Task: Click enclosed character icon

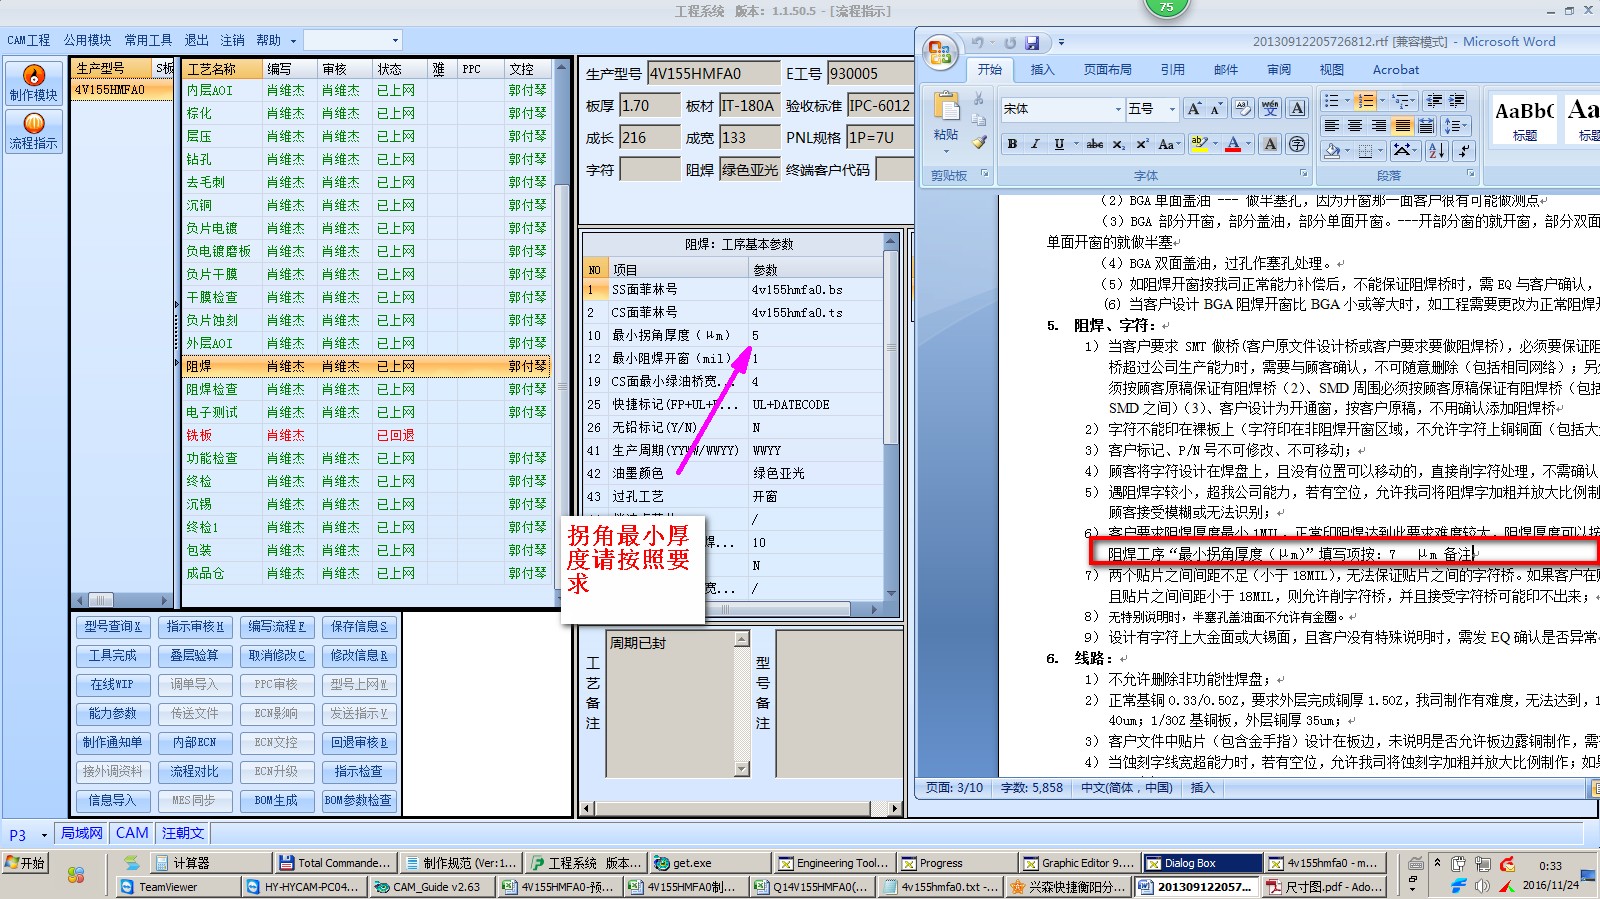Action: pos(1297,144)
